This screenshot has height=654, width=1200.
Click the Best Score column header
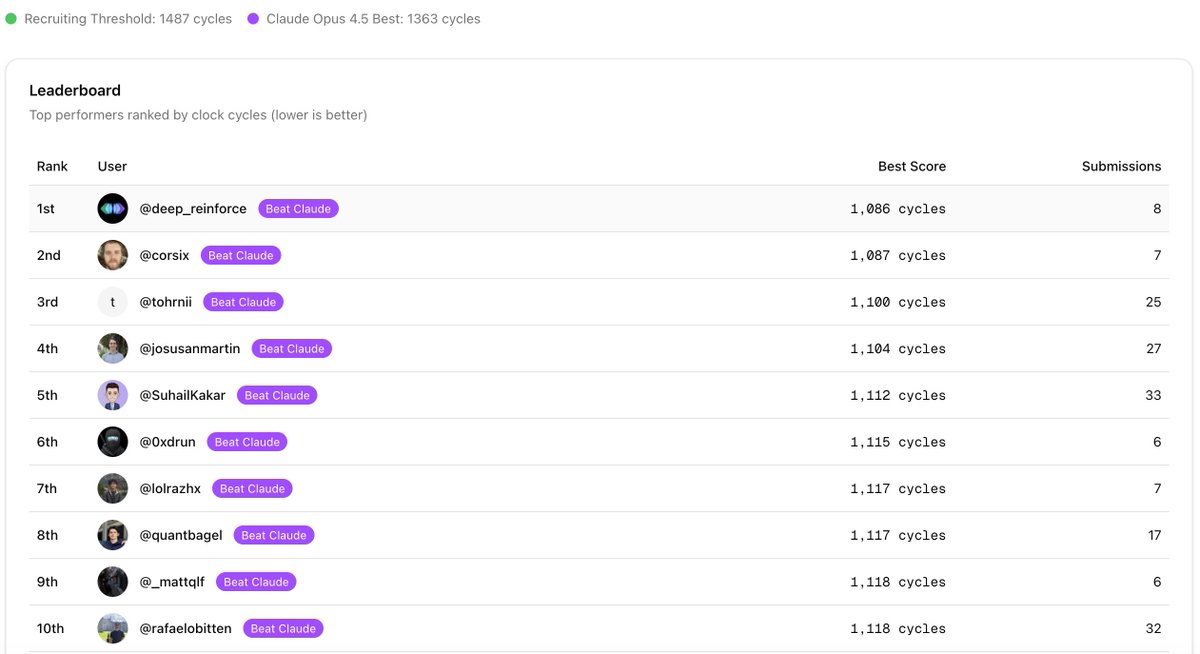[912, 166]
